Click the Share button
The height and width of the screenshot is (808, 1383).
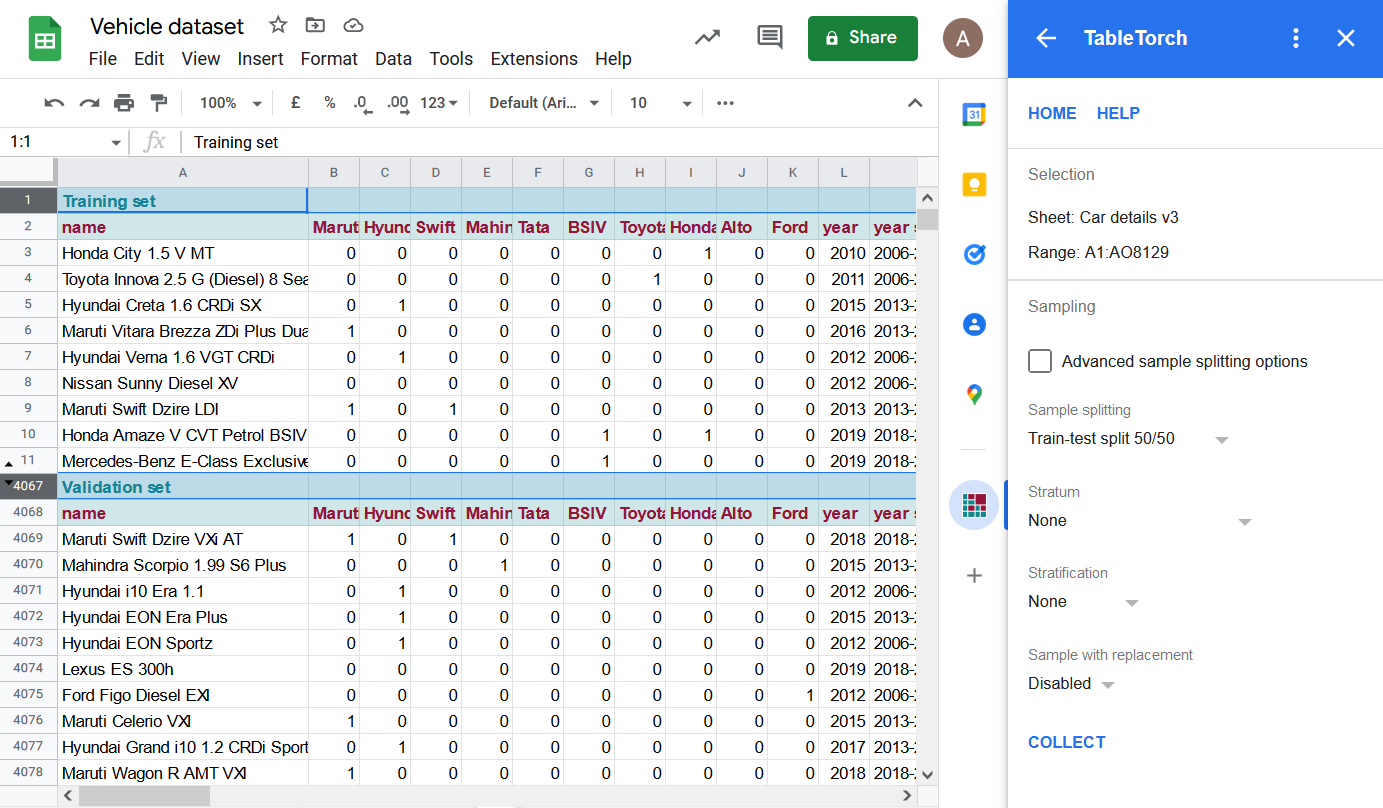(x=862, y=38)
